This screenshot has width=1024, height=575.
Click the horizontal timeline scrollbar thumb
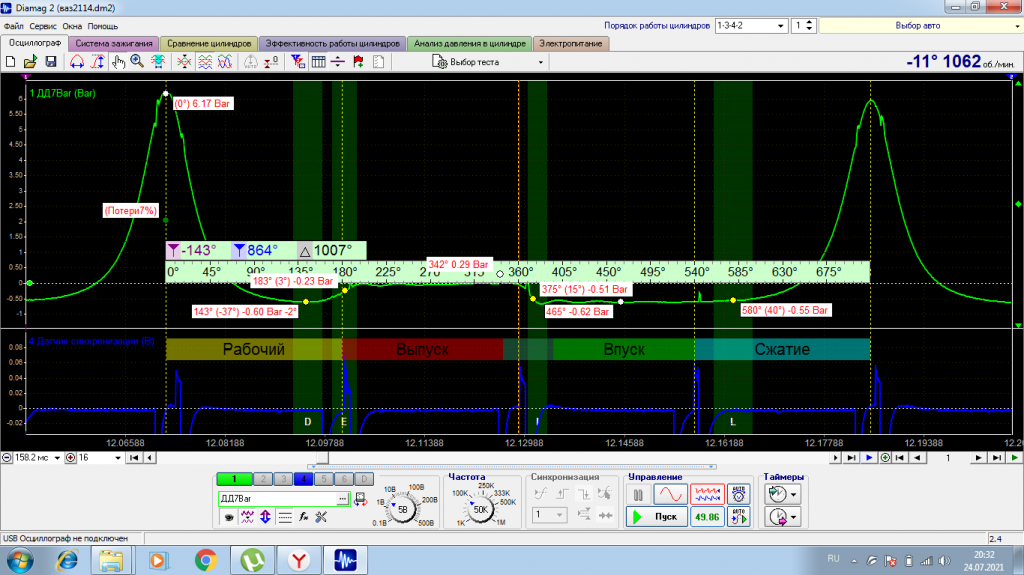322,458
